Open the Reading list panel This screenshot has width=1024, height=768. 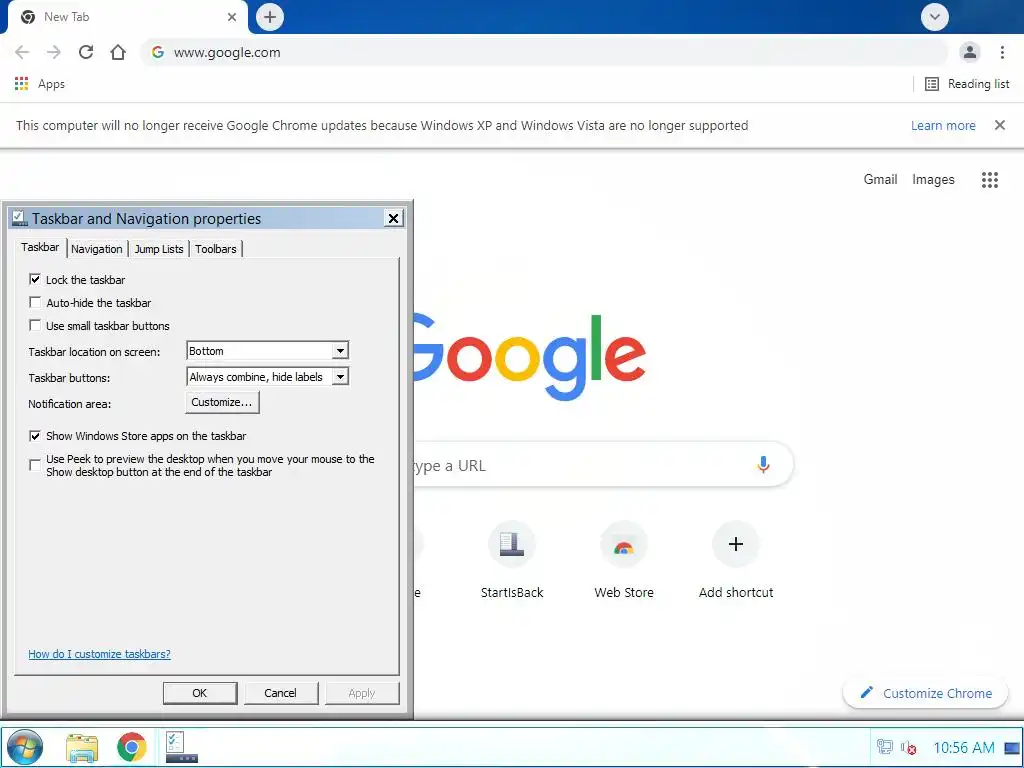[x=967, y=84]
